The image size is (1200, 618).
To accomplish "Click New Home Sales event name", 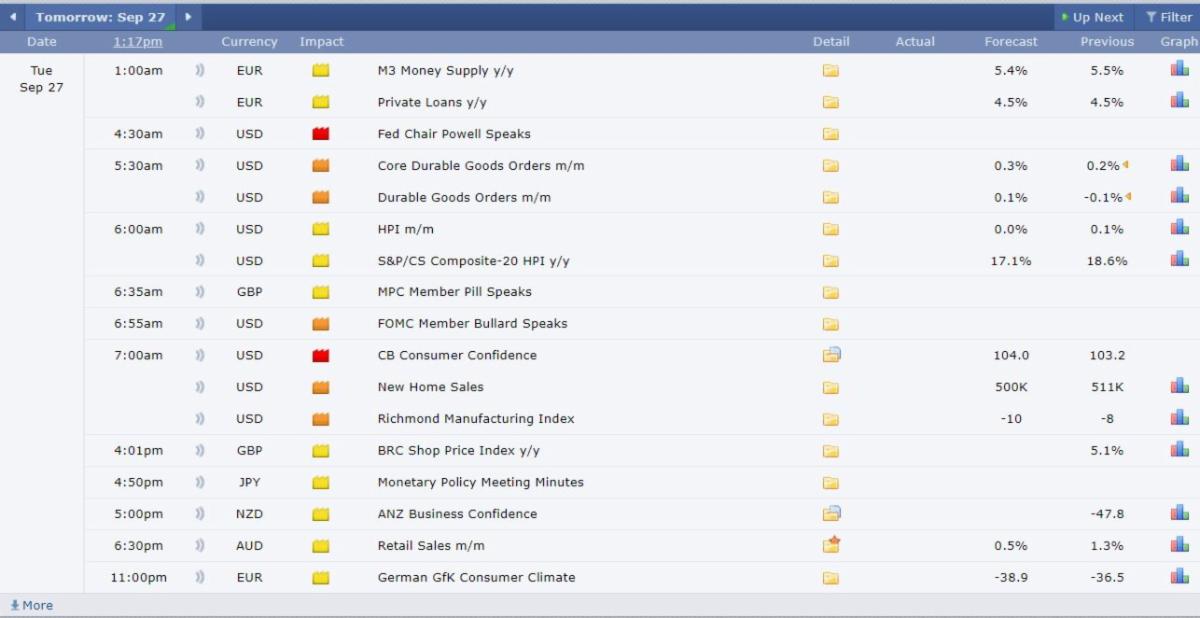I will (x=430, y=387).
